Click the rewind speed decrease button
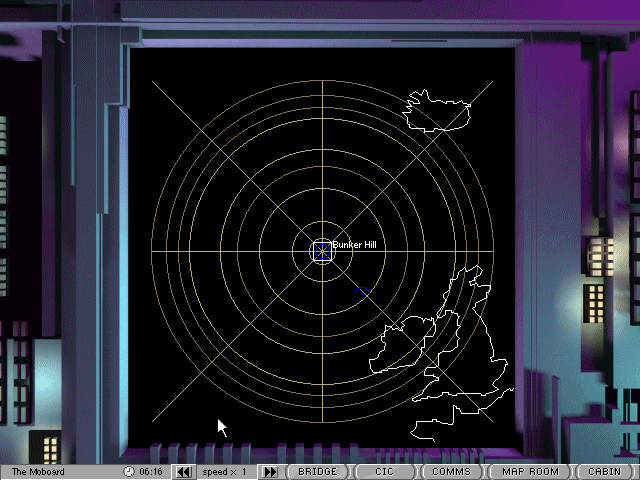Screen dimensions: 640x480 pos(184,472)
